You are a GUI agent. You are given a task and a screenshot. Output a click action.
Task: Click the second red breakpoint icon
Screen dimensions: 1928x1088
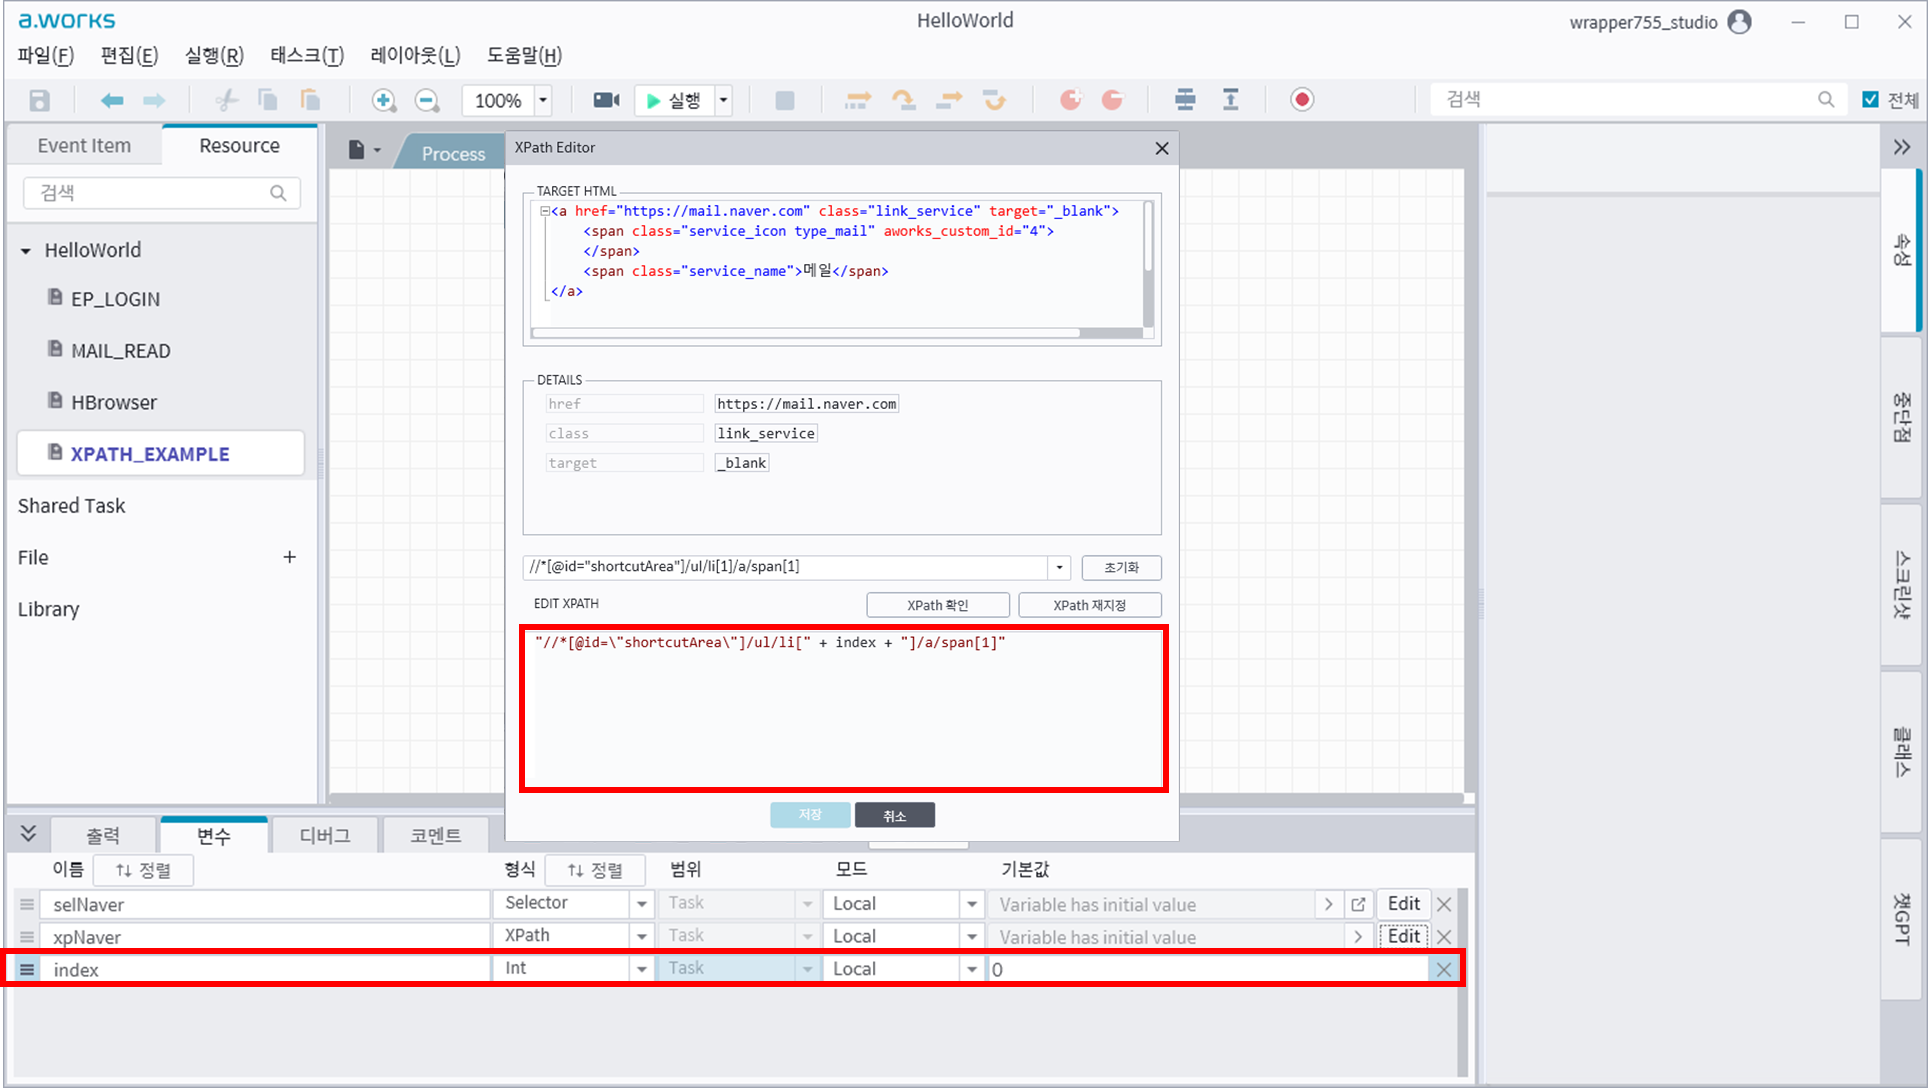[1112, 100]
